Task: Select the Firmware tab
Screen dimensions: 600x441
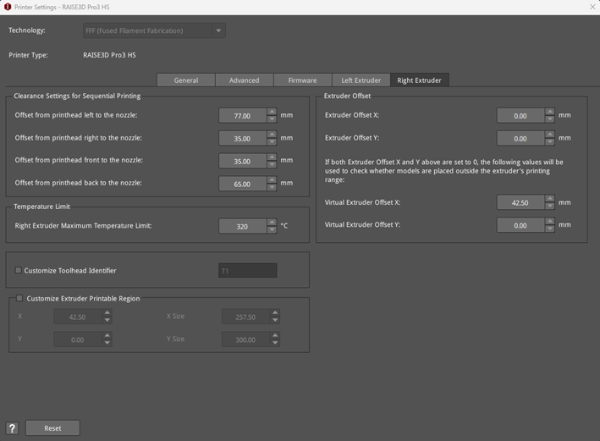Action: (303, 80)
